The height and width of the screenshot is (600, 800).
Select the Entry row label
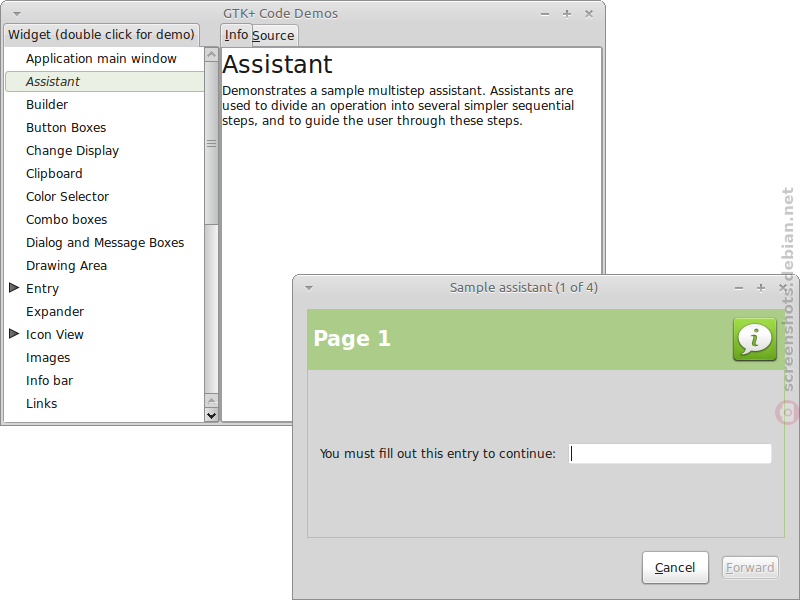click(x=42, y=289)
